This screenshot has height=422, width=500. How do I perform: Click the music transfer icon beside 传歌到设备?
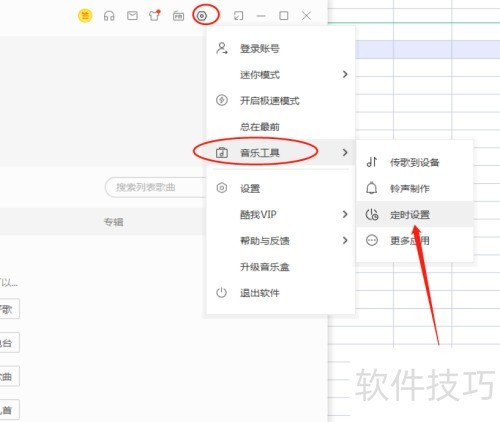[x=372, y=162]
